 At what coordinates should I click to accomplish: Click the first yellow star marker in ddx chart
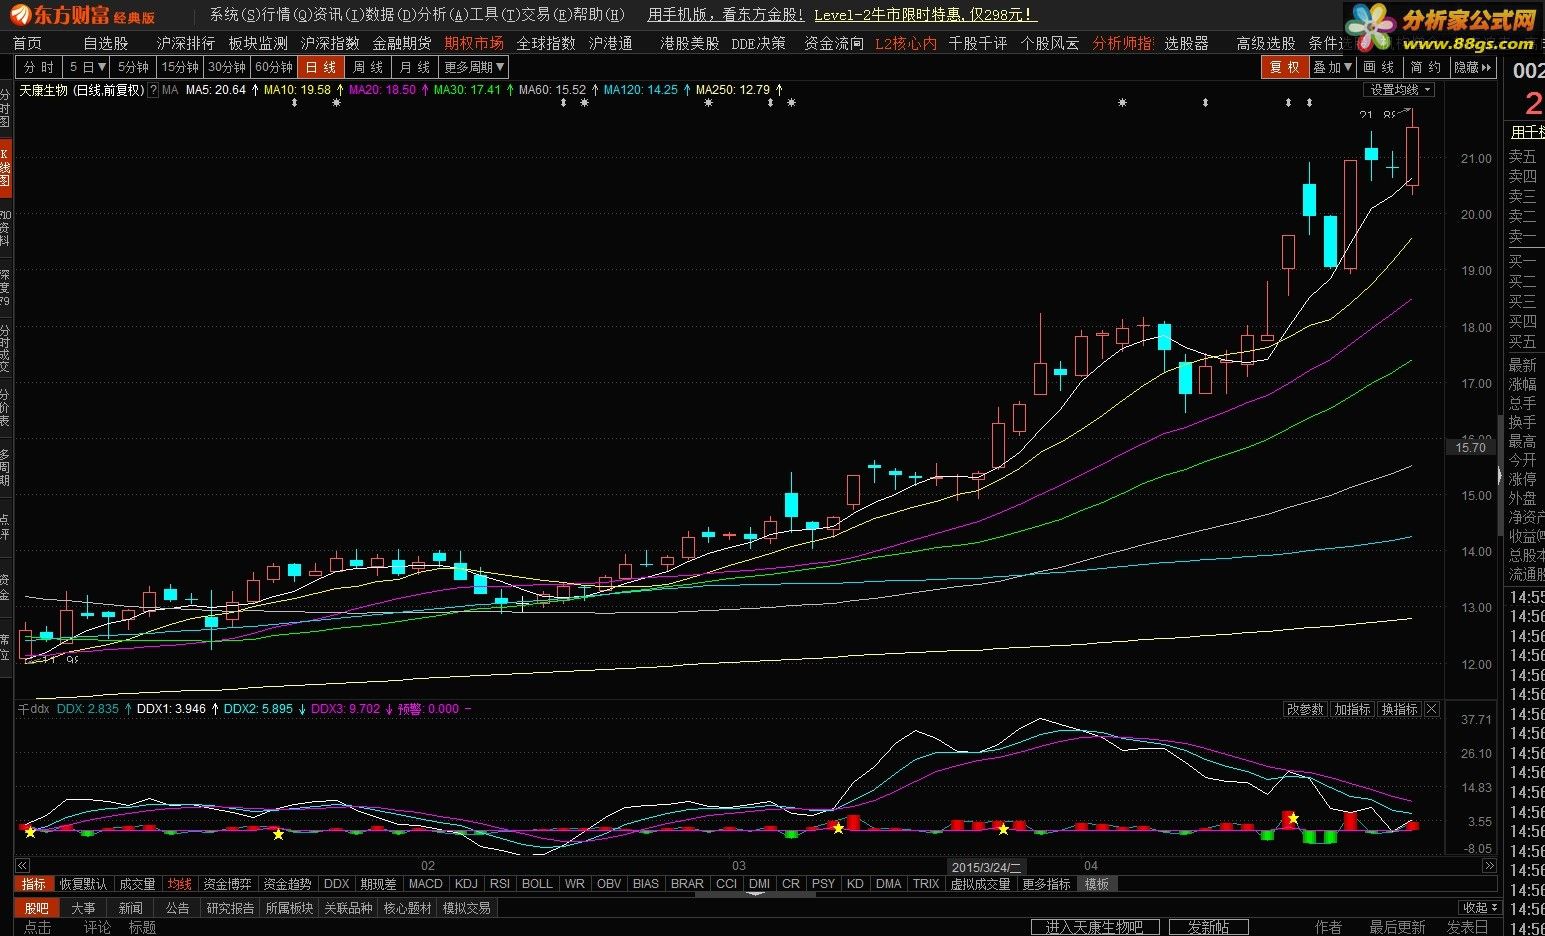pos(30,832)
